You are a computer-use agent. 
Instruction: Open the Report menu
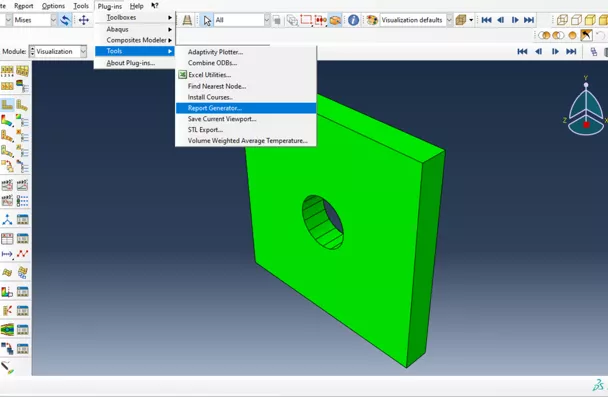[x=24, y=6]
